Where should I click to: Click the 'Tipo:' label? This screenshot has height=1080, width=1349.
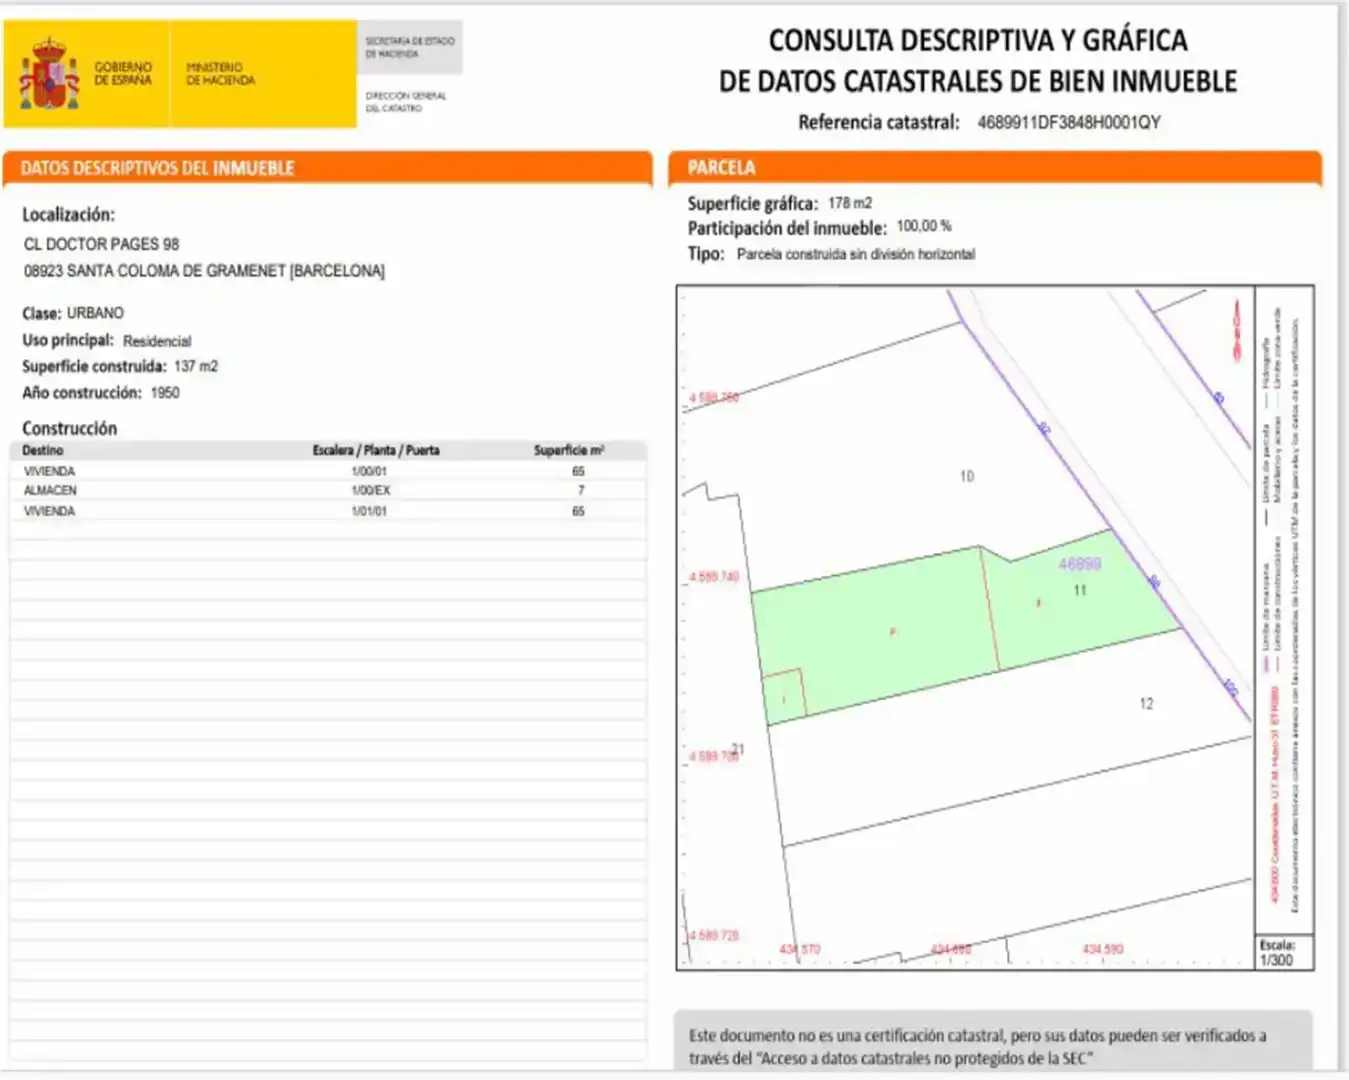(x=706, y=254)
